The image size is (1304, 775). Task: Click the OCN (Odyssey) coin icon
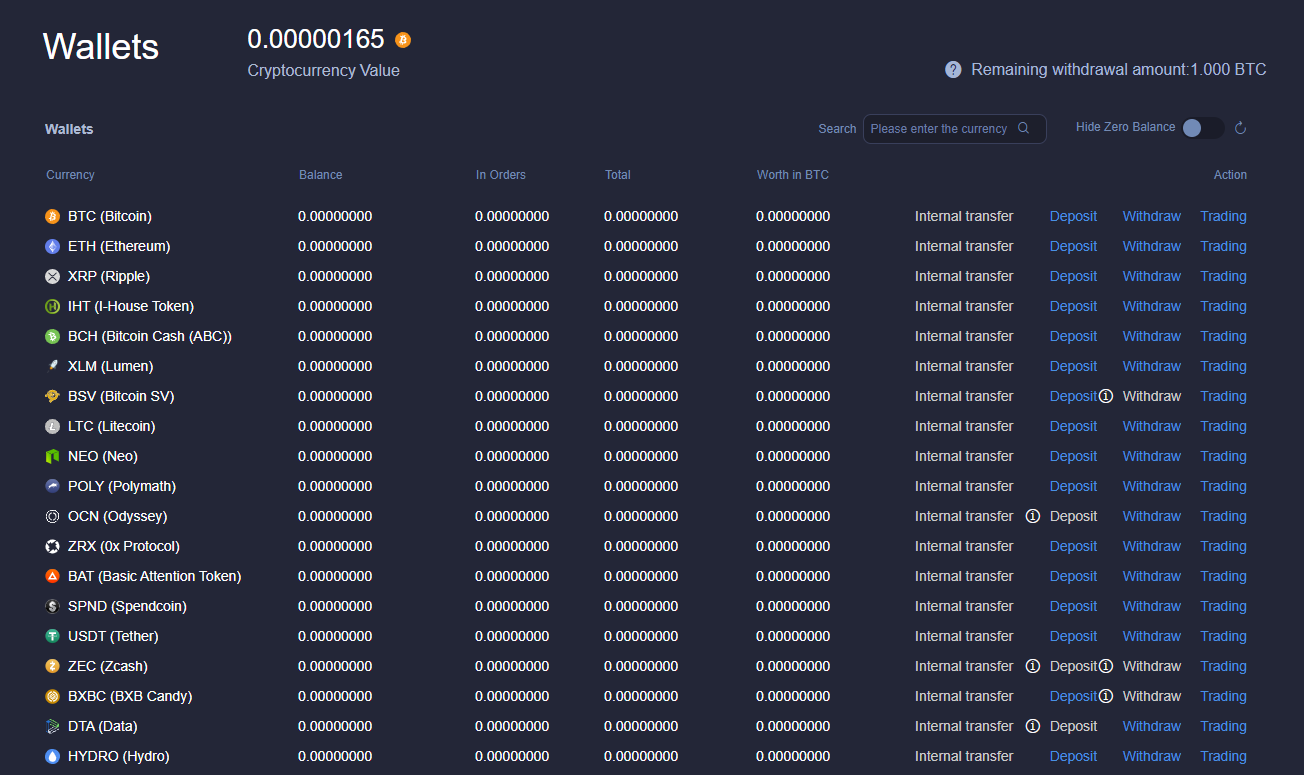[53, 516]
